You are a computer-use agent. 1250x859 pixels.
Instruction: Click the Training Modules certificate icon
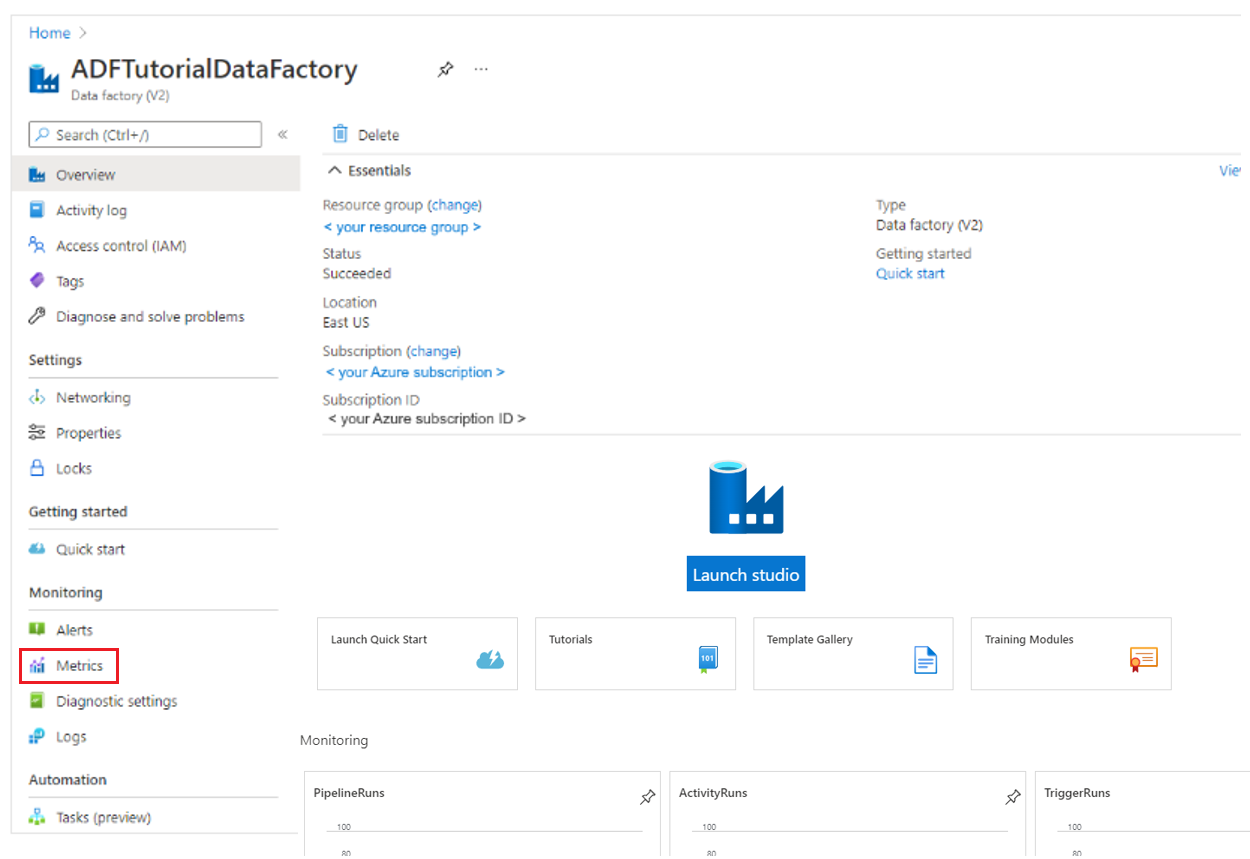(1143, 659)
